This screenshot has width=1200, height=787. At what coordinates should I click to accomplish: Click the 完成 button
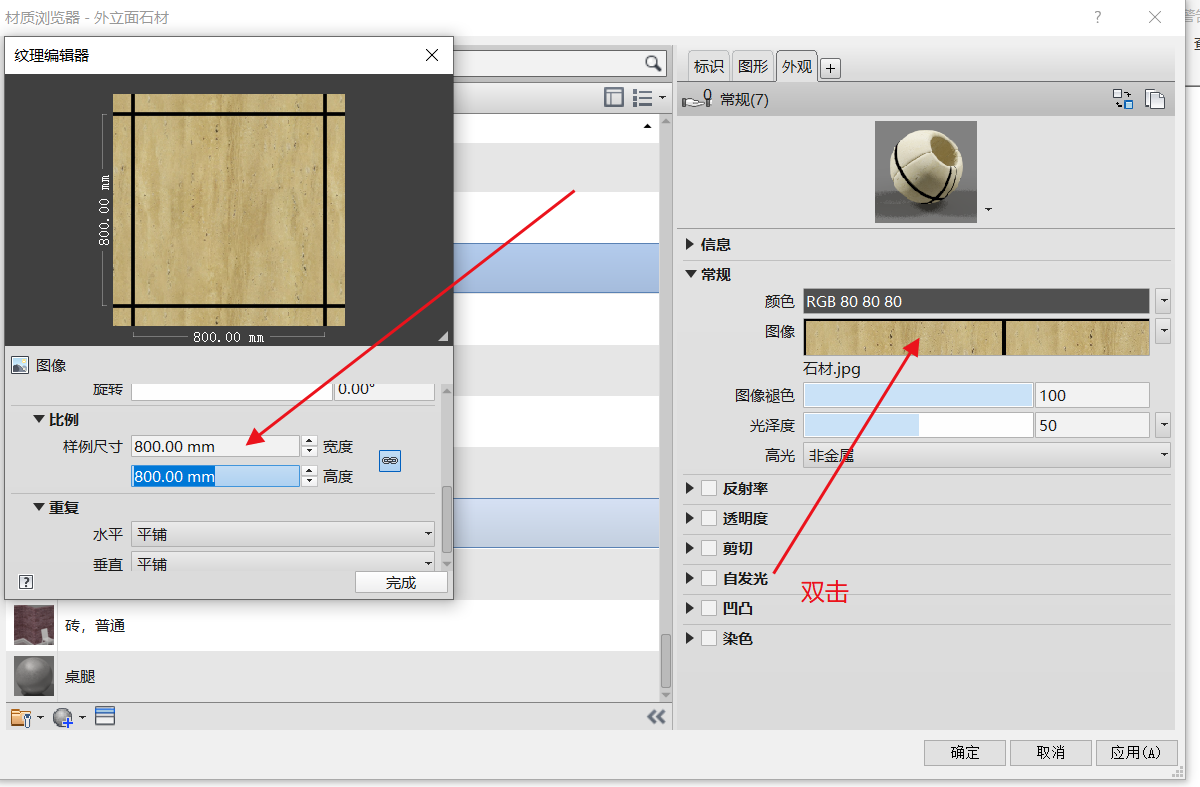pyautogui.click(x=401, y=582)
